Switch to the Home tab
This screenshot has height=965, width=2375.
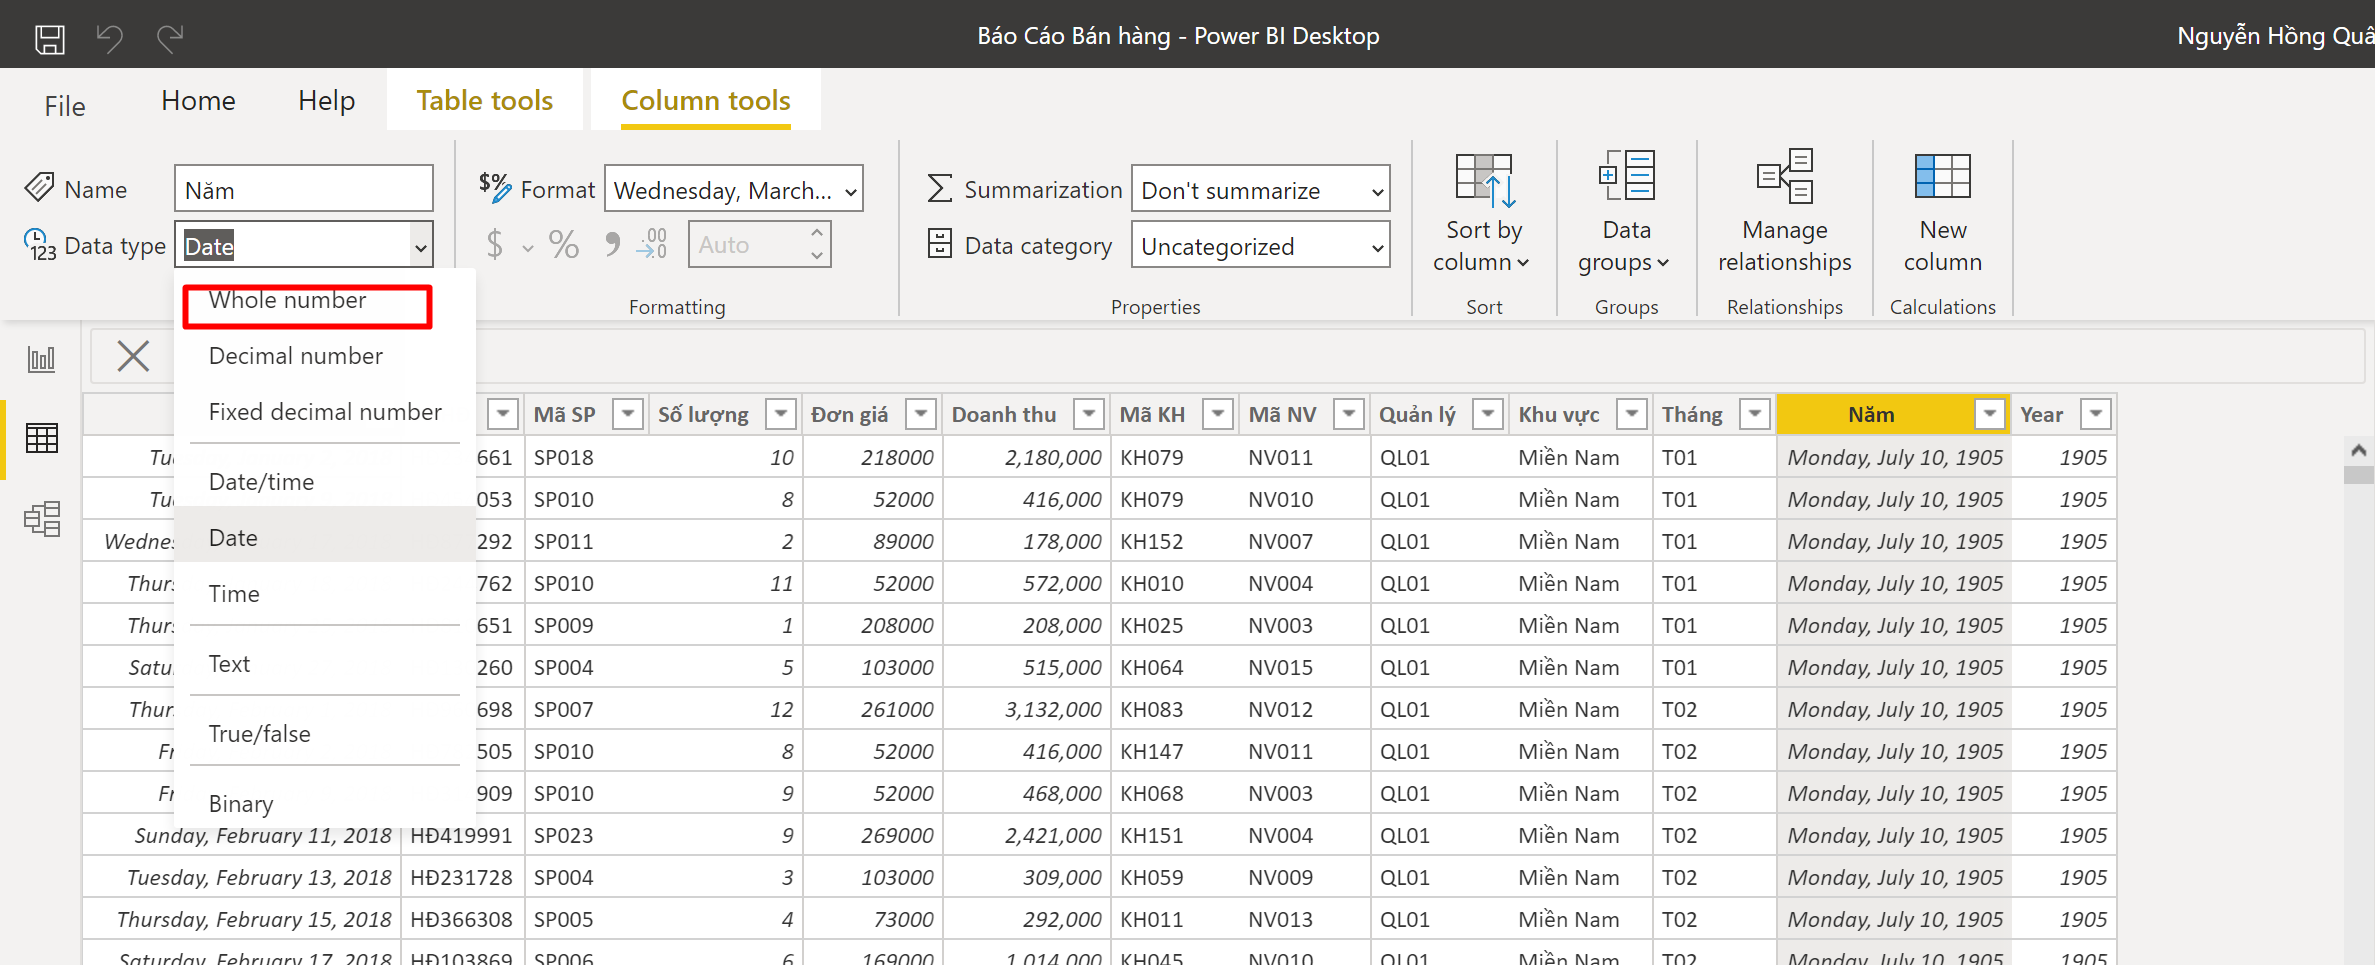[x=198, y=101]
